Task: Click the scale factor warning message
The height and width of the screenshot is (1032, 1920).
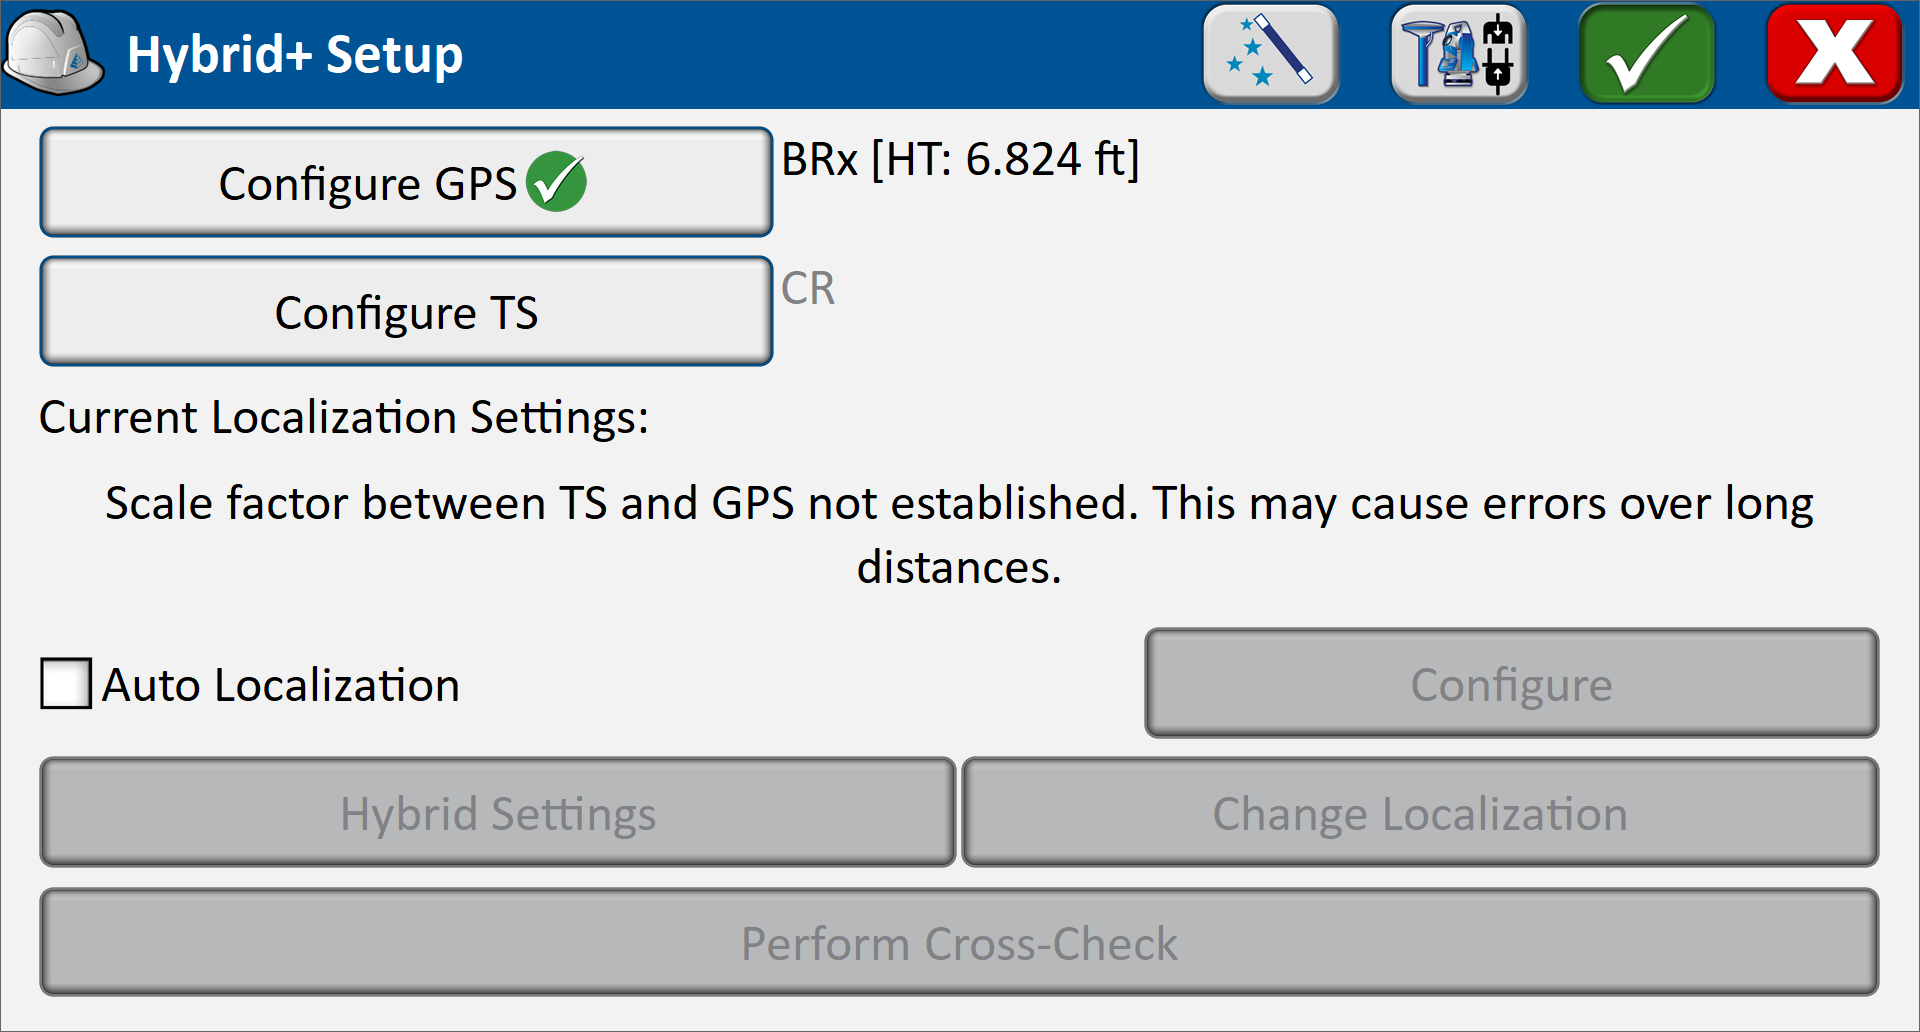Action: tap(959, 535)
